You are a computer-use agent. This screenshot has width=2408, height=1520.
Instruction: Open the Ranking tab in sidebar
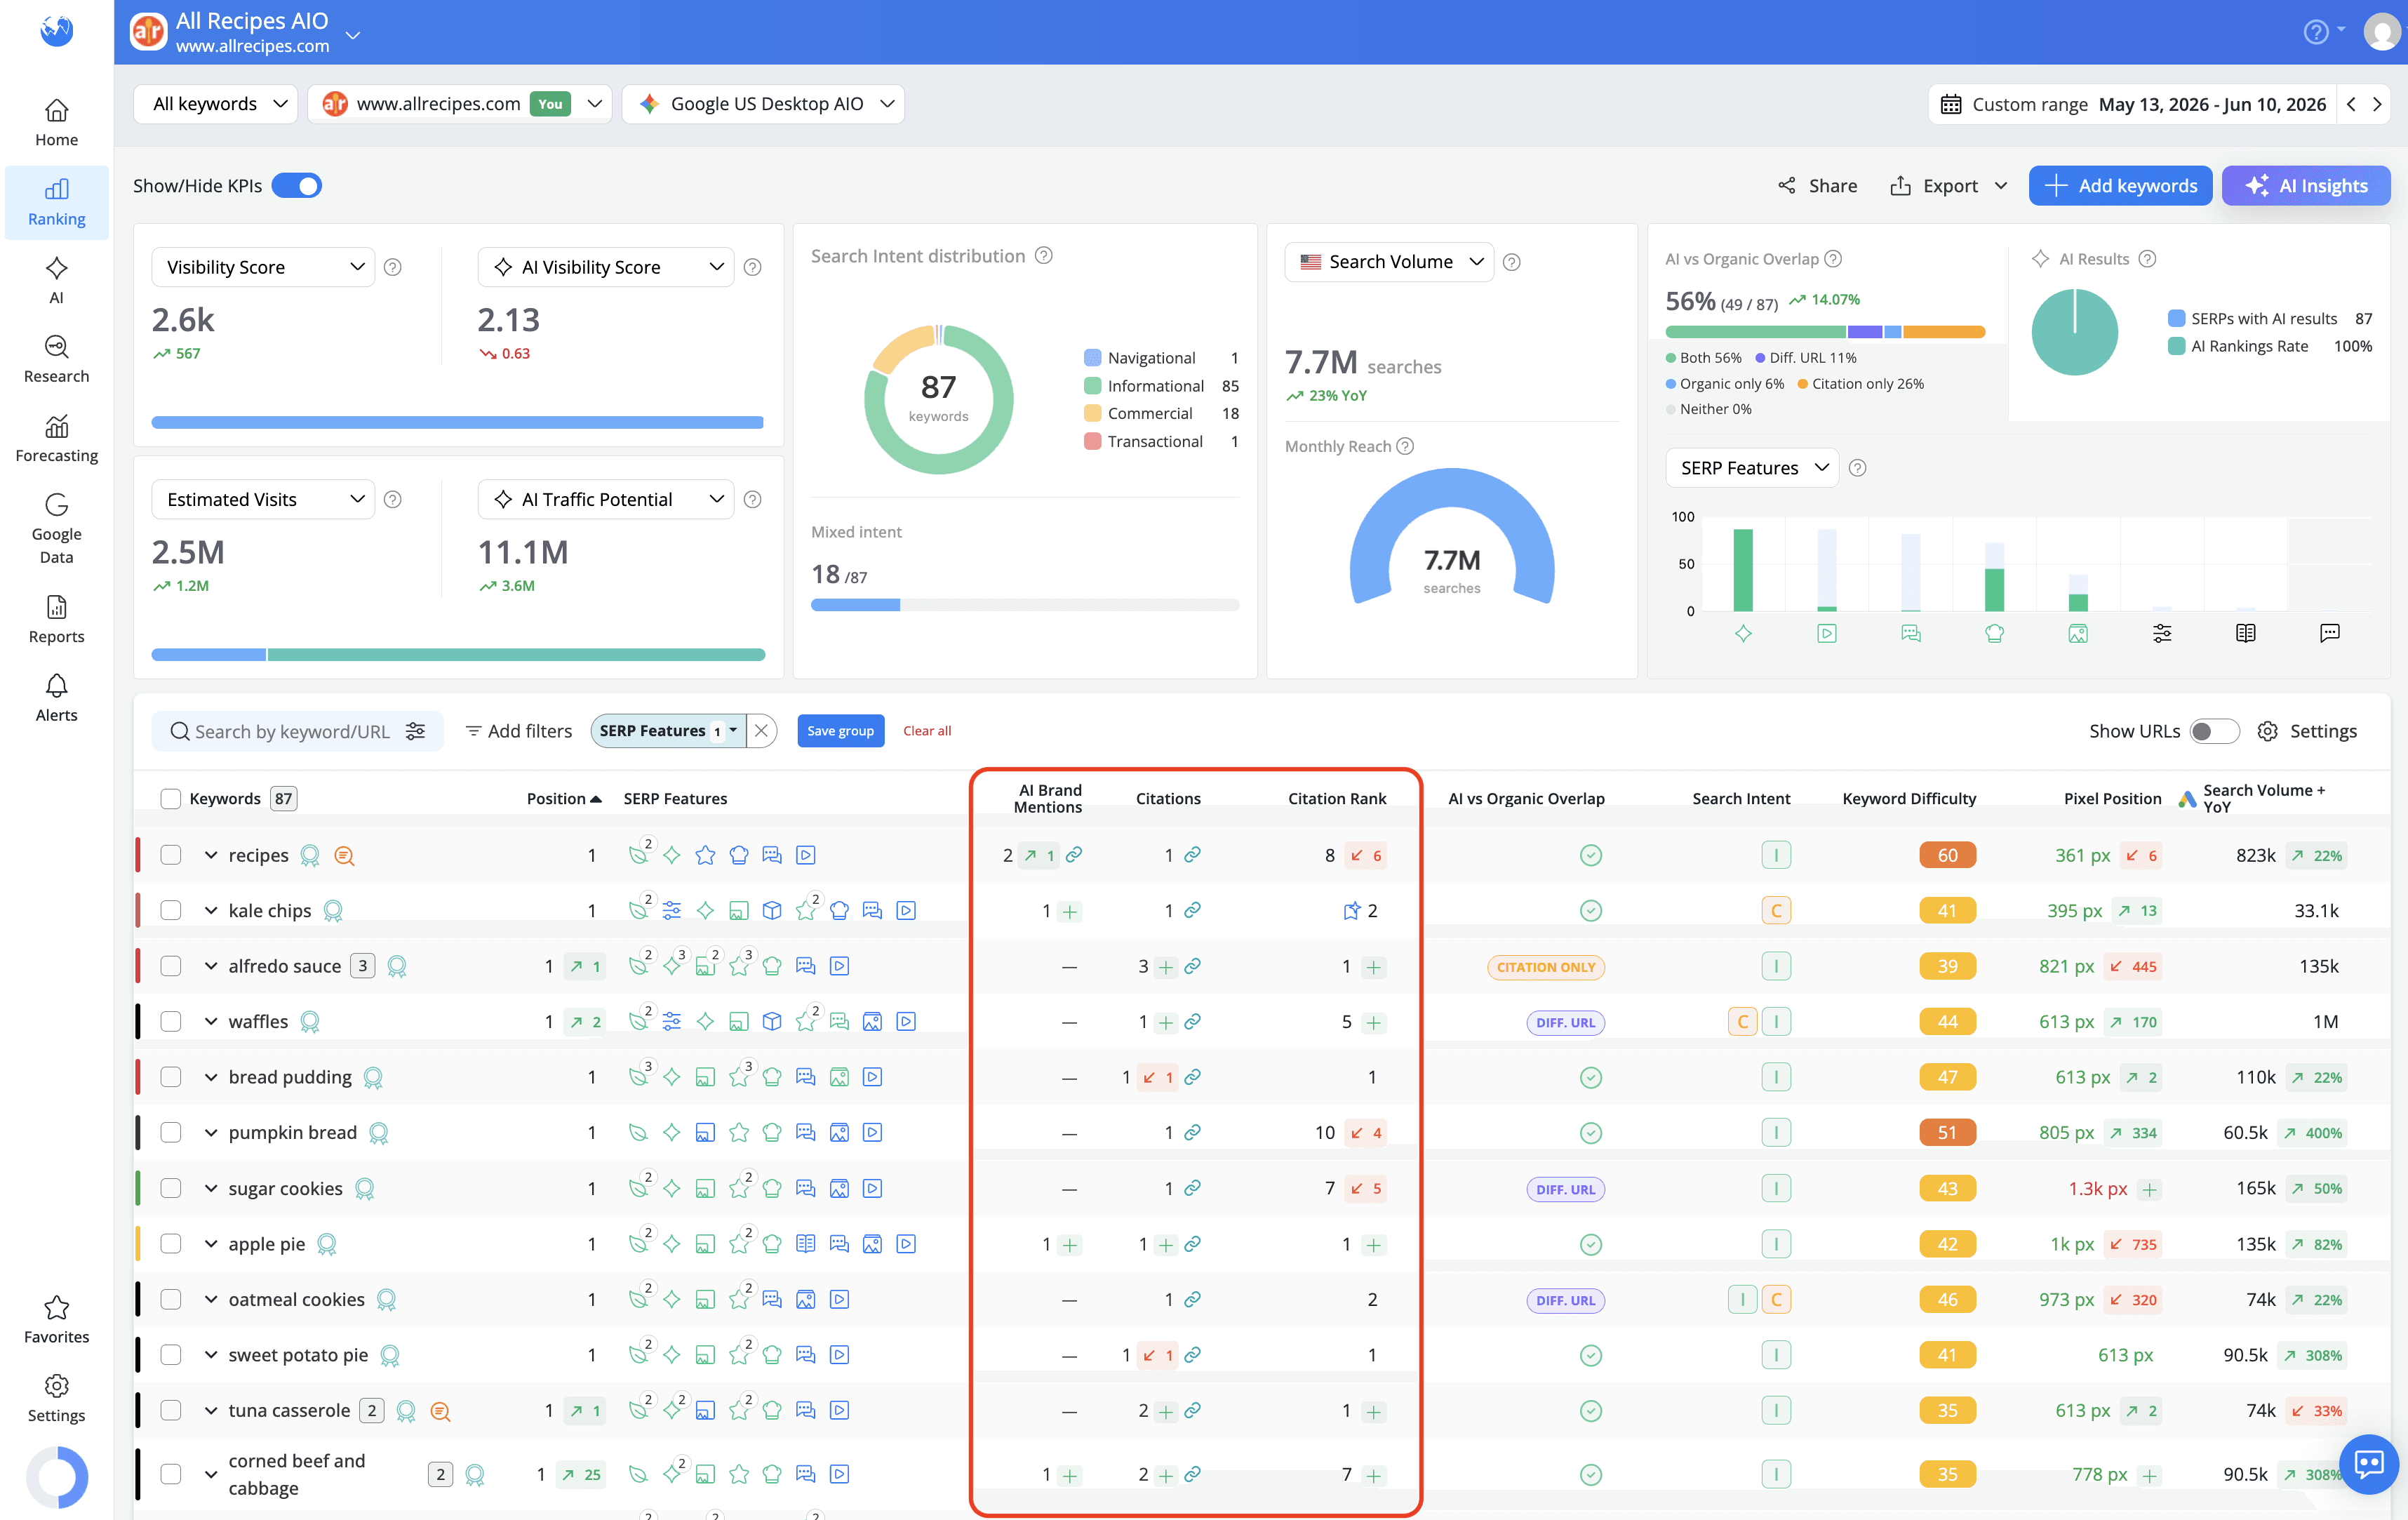click(56, 203)
